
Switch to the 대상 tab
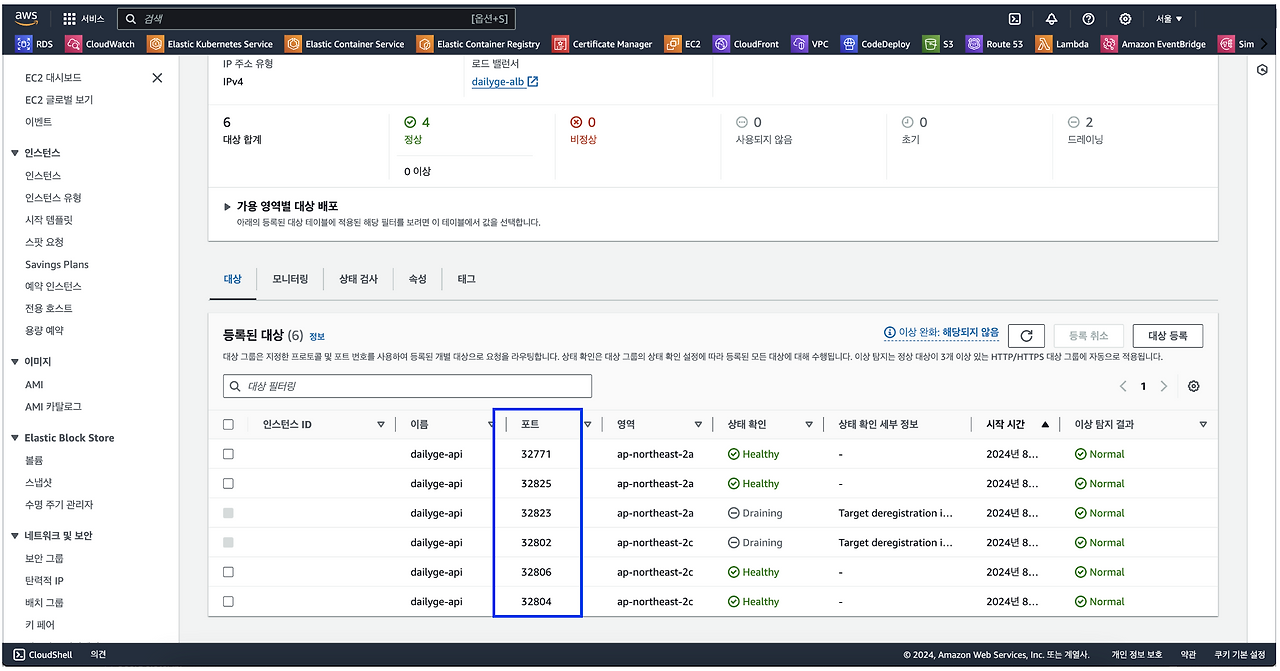tap(232, 279)
